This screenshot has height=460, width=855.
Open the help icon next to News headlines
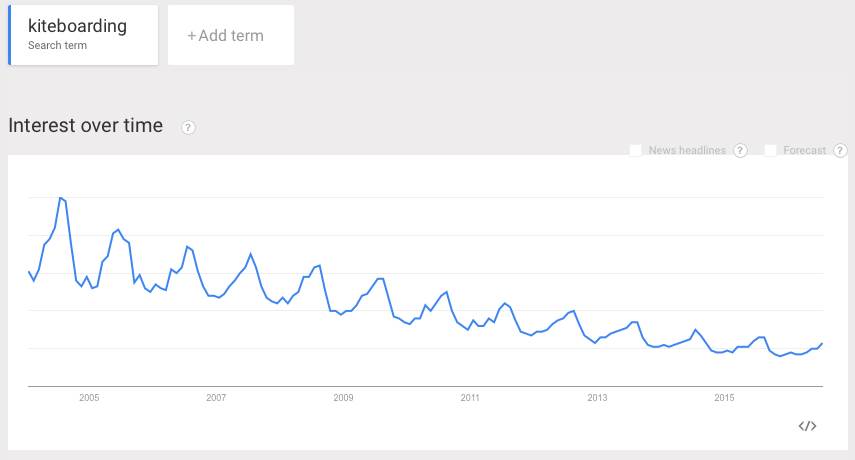[741, 151]
